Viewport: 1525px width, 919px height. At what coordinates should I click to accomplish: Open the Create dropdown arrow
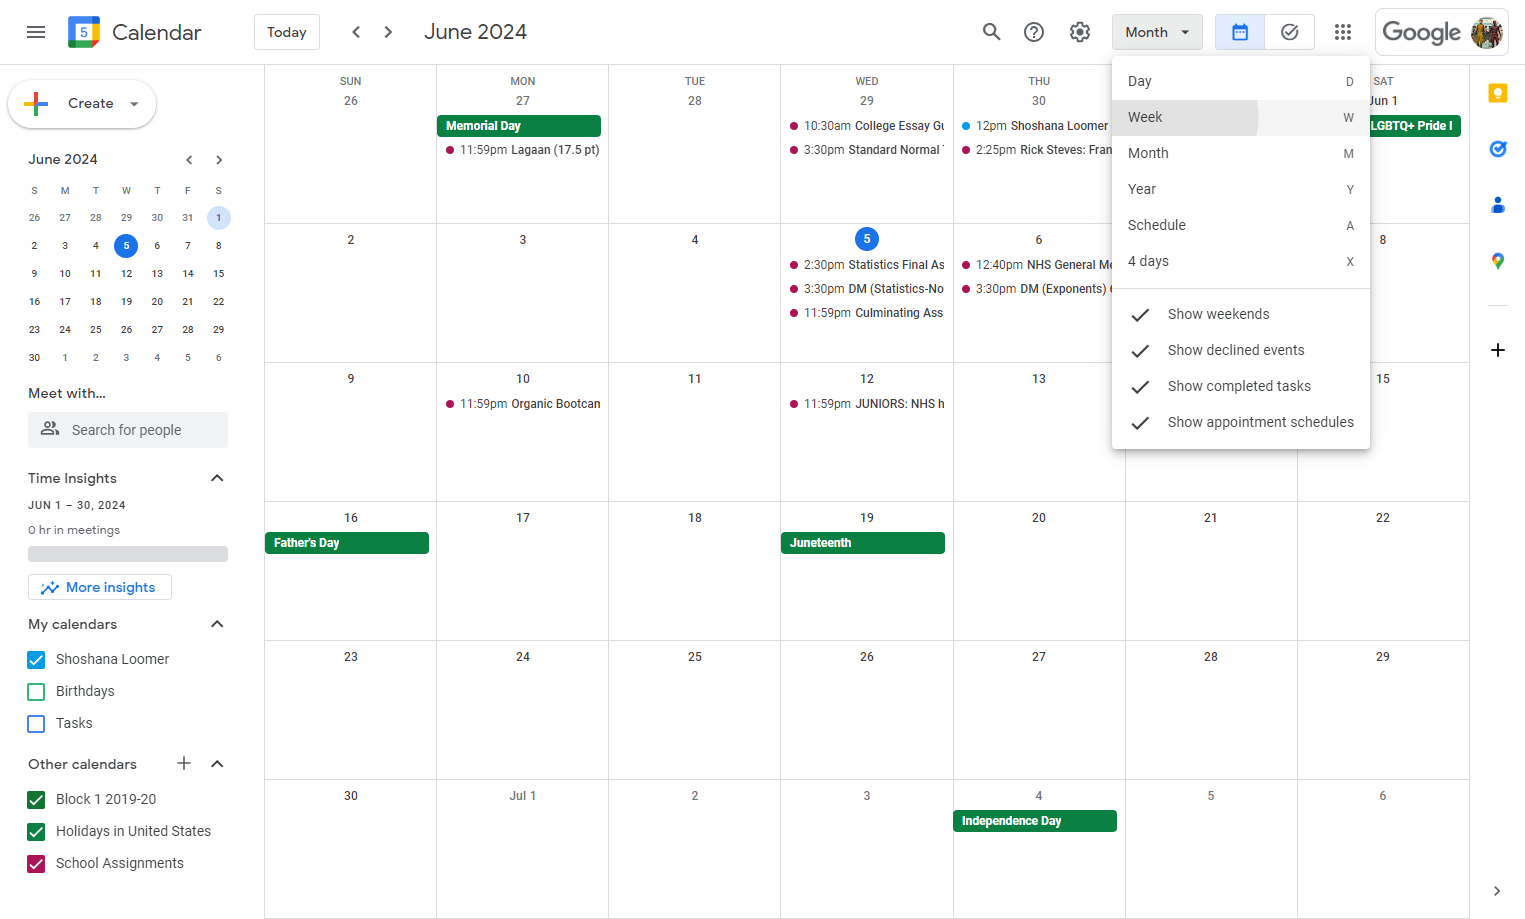134,104
